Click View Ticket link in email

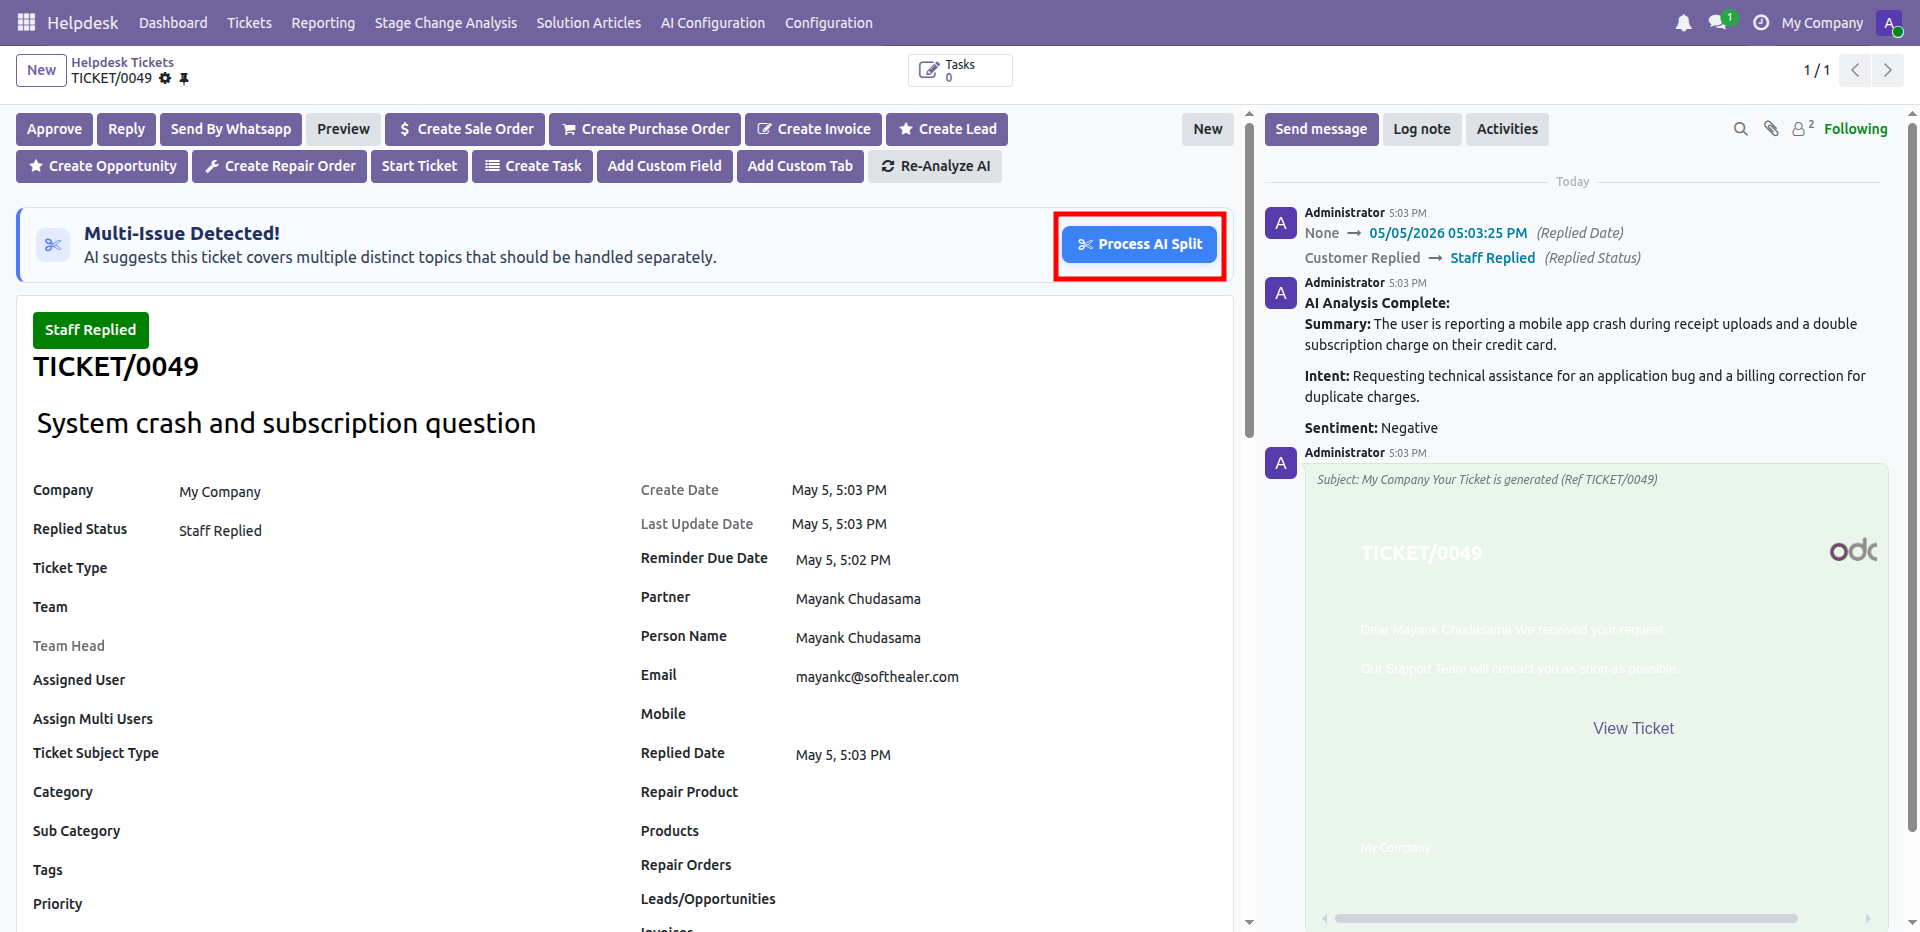1633,728
